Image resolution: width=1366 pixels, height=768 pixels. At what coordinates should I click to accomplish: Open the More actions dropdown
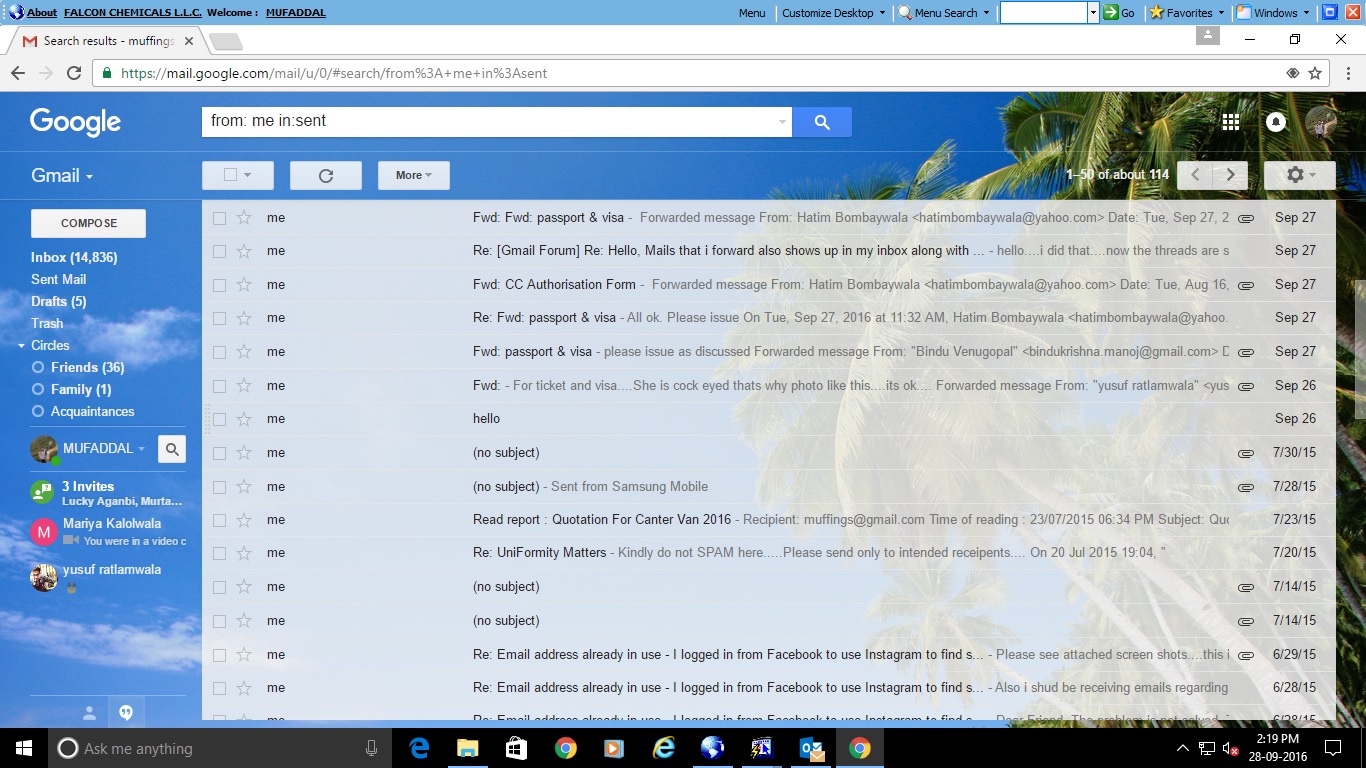pos(413,176)
